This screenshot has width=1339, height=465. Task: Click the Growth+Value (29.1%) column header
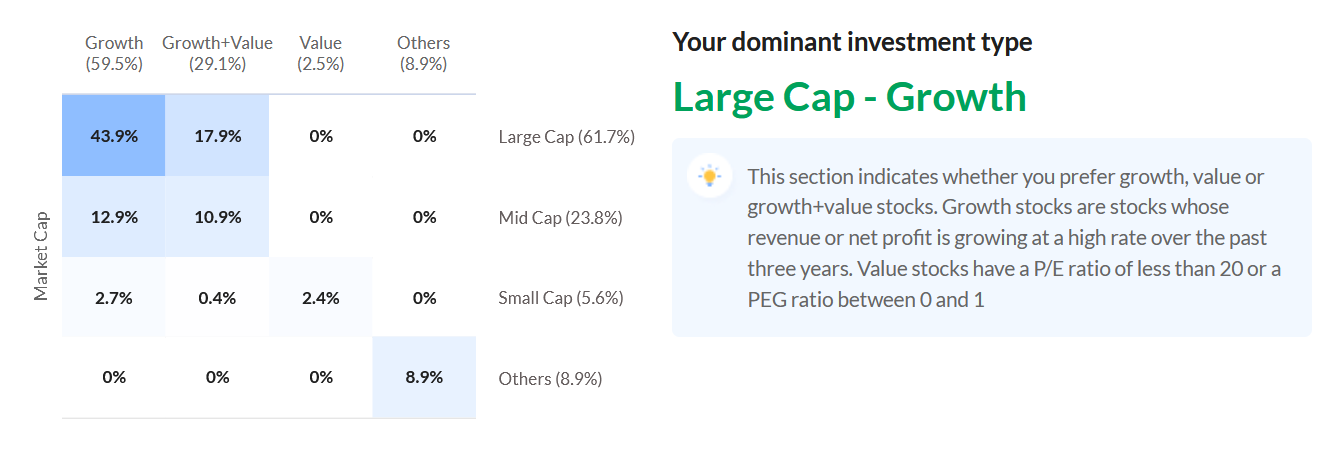pyautogui.click(x=218, y=53)
